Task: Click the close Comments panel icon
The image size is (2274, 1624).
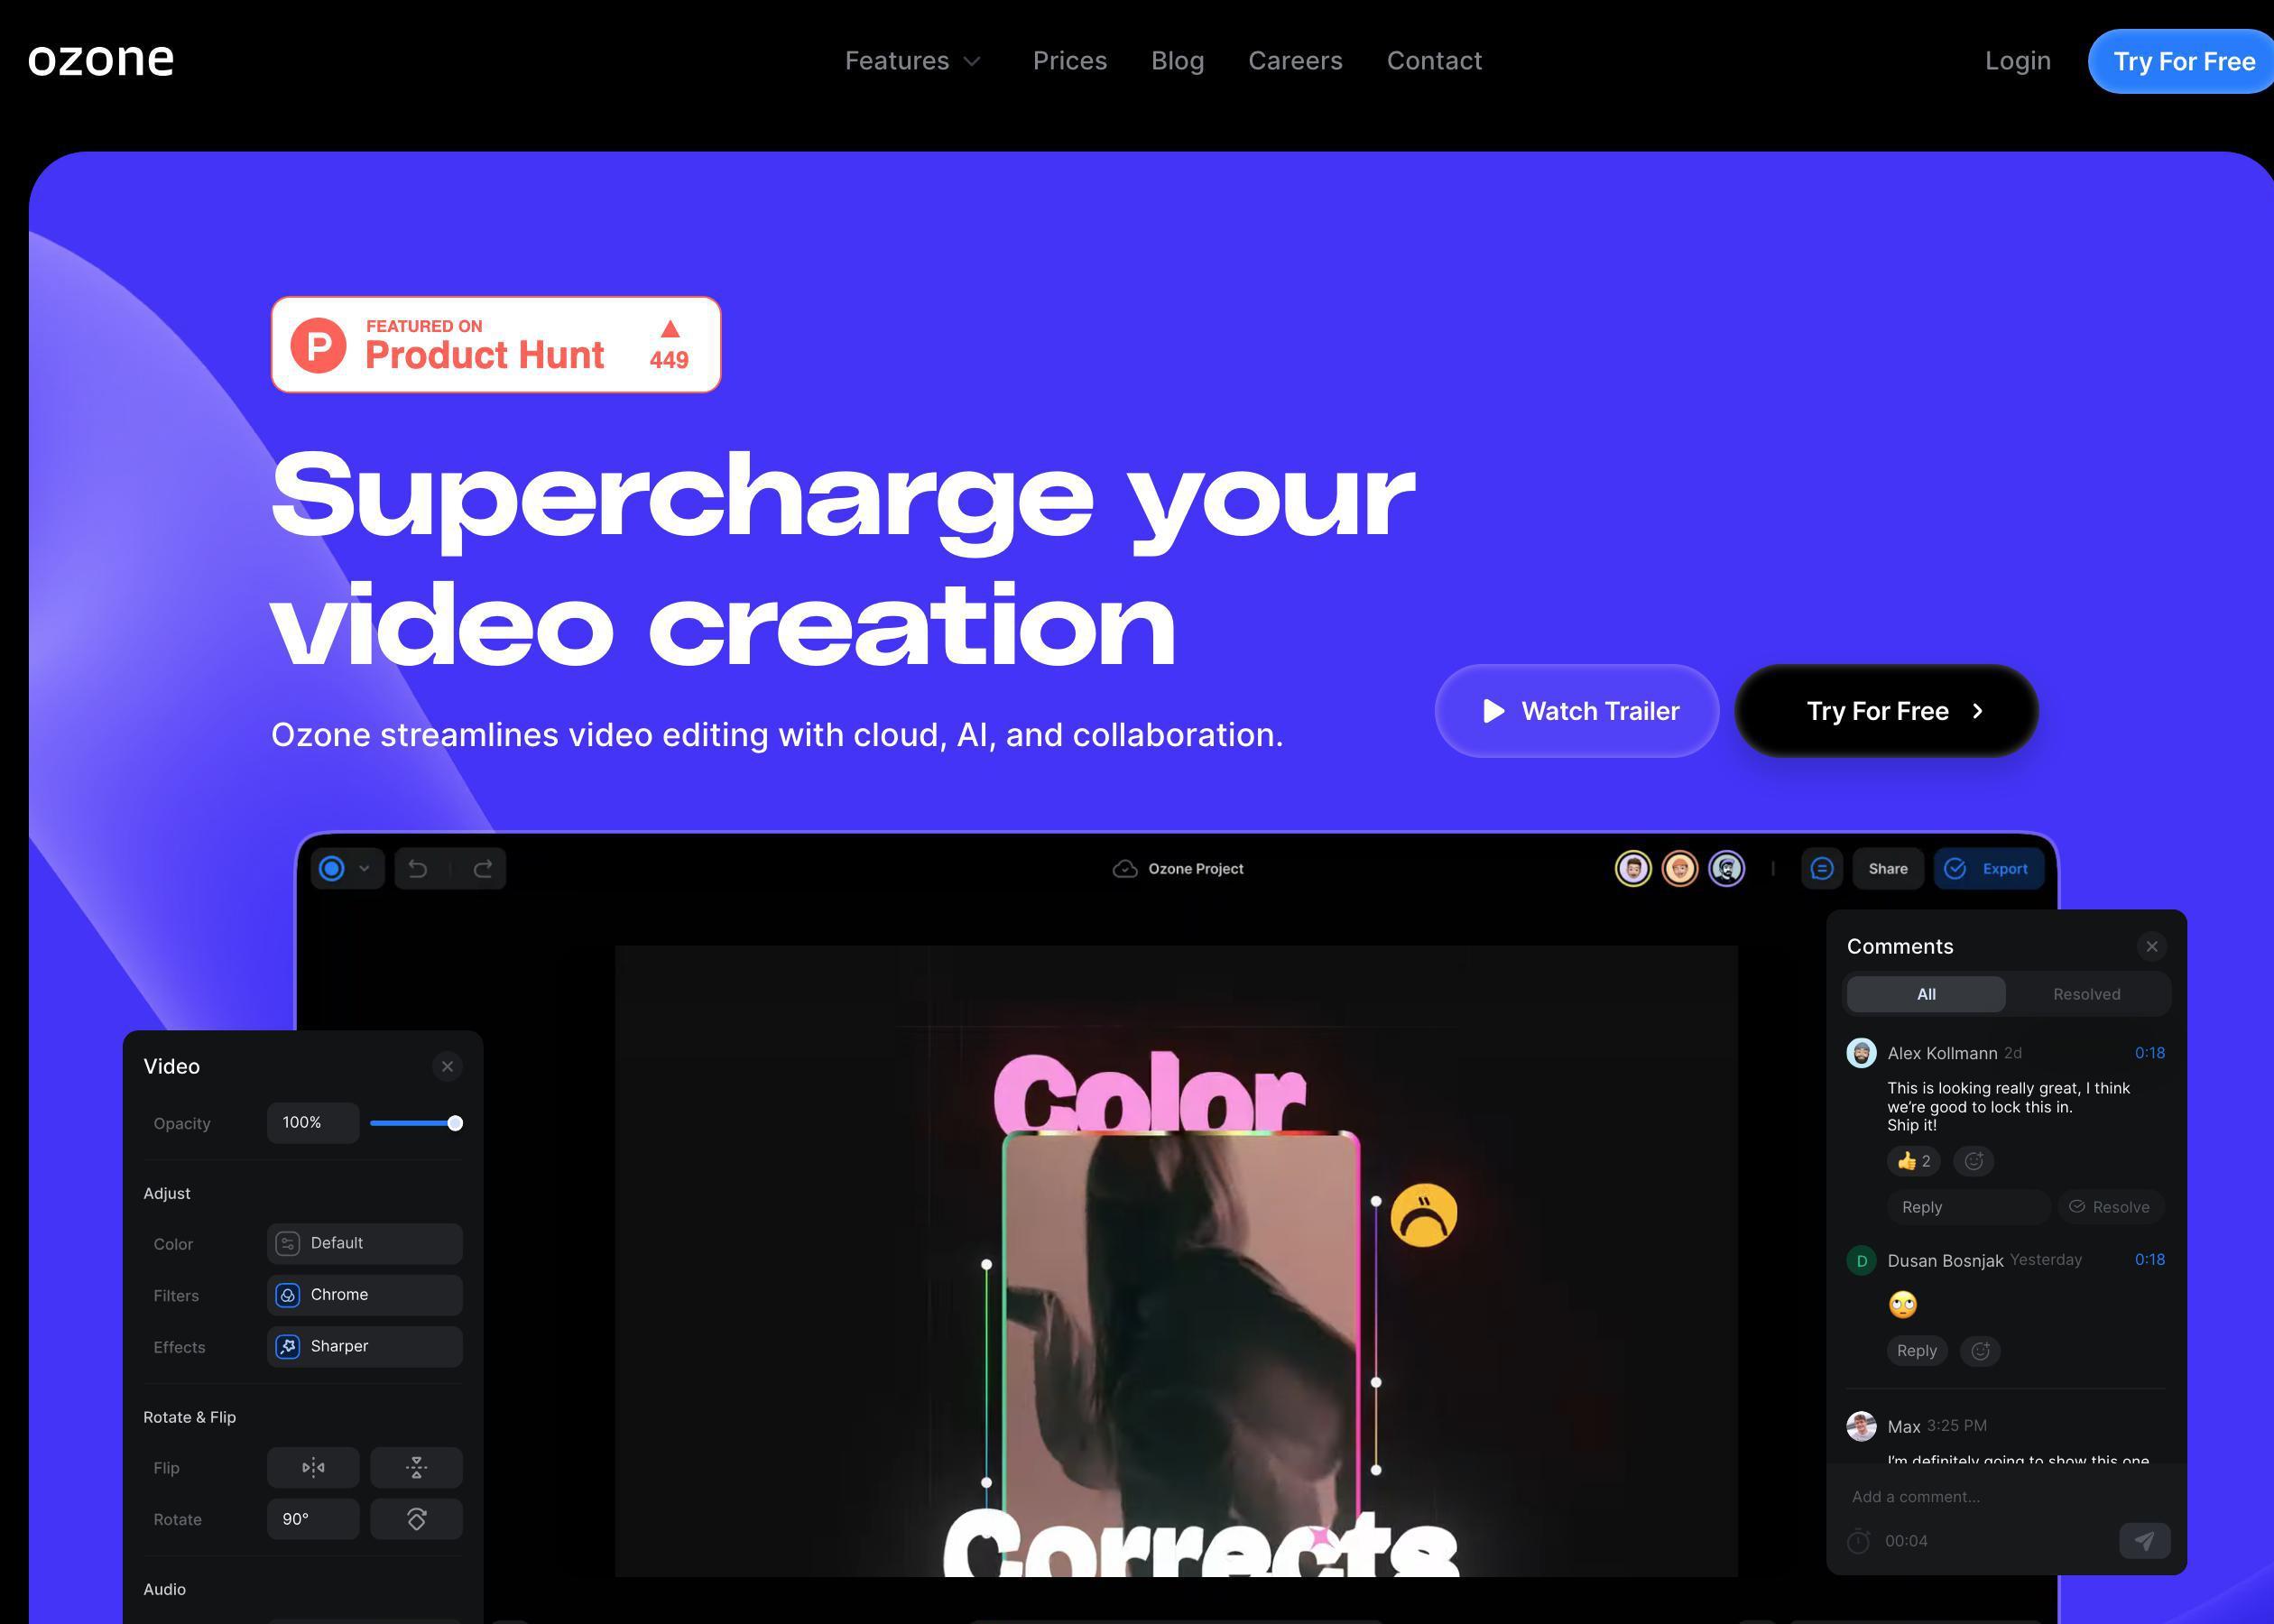Action: [2151, 946]
